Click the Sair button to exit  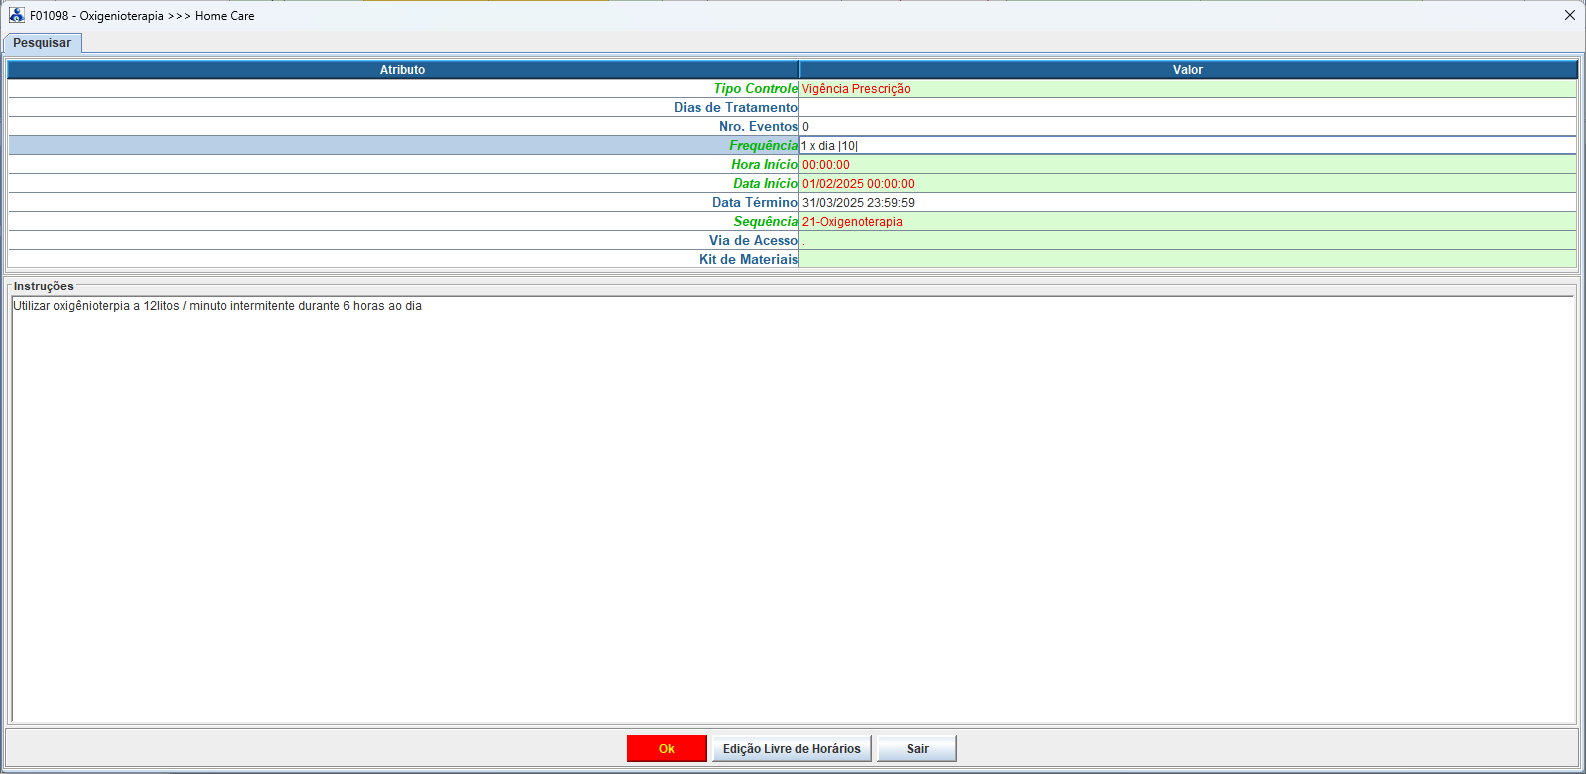click(917, 749)
